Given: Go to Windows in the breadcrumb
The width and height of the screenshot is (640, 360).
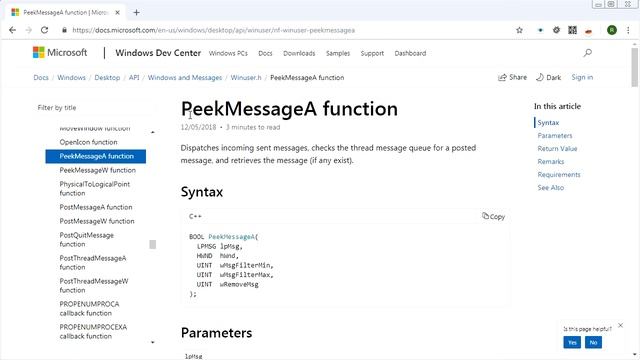Looking at the screenshot, I should click(x=71, y=78).
